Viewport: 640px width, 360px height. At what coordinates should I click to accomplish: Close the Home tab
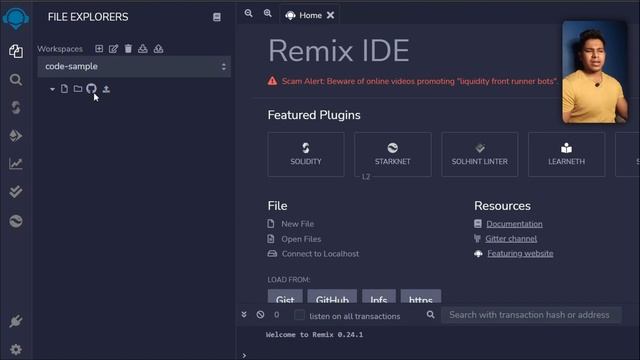pos(331,16)
